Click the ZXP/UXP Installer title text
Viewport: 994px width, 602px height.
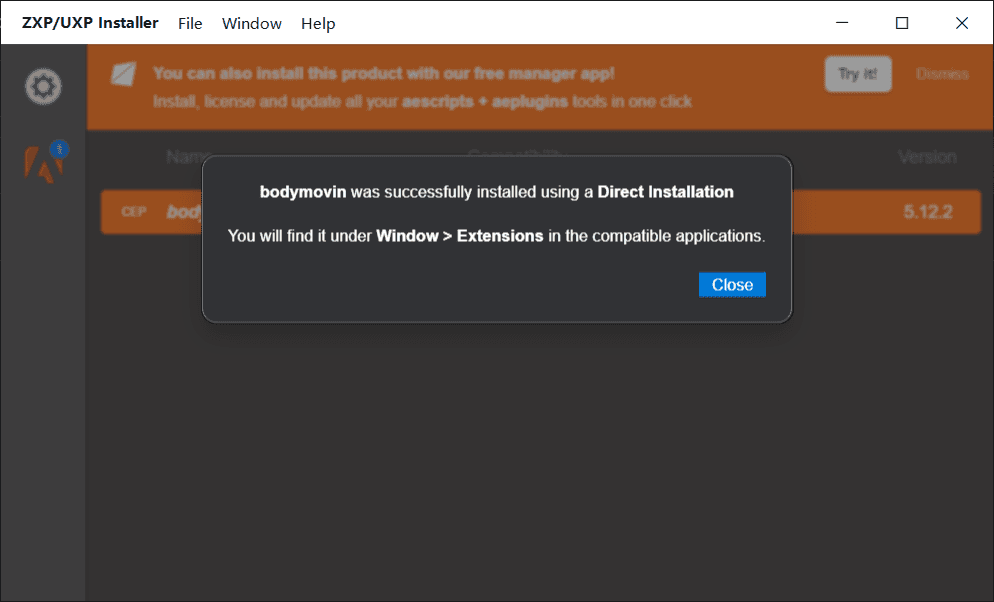click(x=90, y=23)
